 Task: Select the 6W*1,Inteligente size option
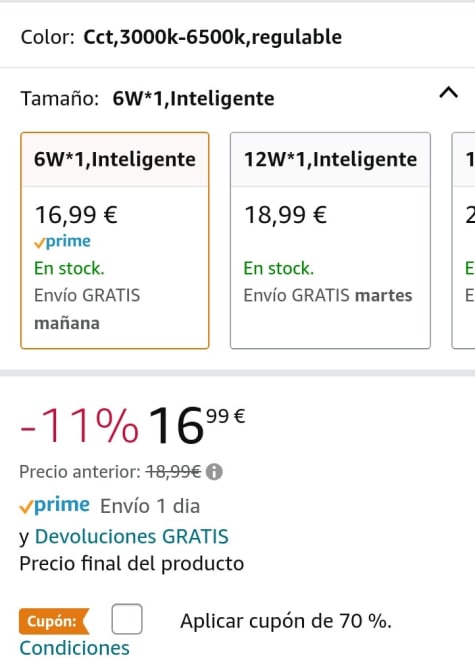tap(115, 240)
